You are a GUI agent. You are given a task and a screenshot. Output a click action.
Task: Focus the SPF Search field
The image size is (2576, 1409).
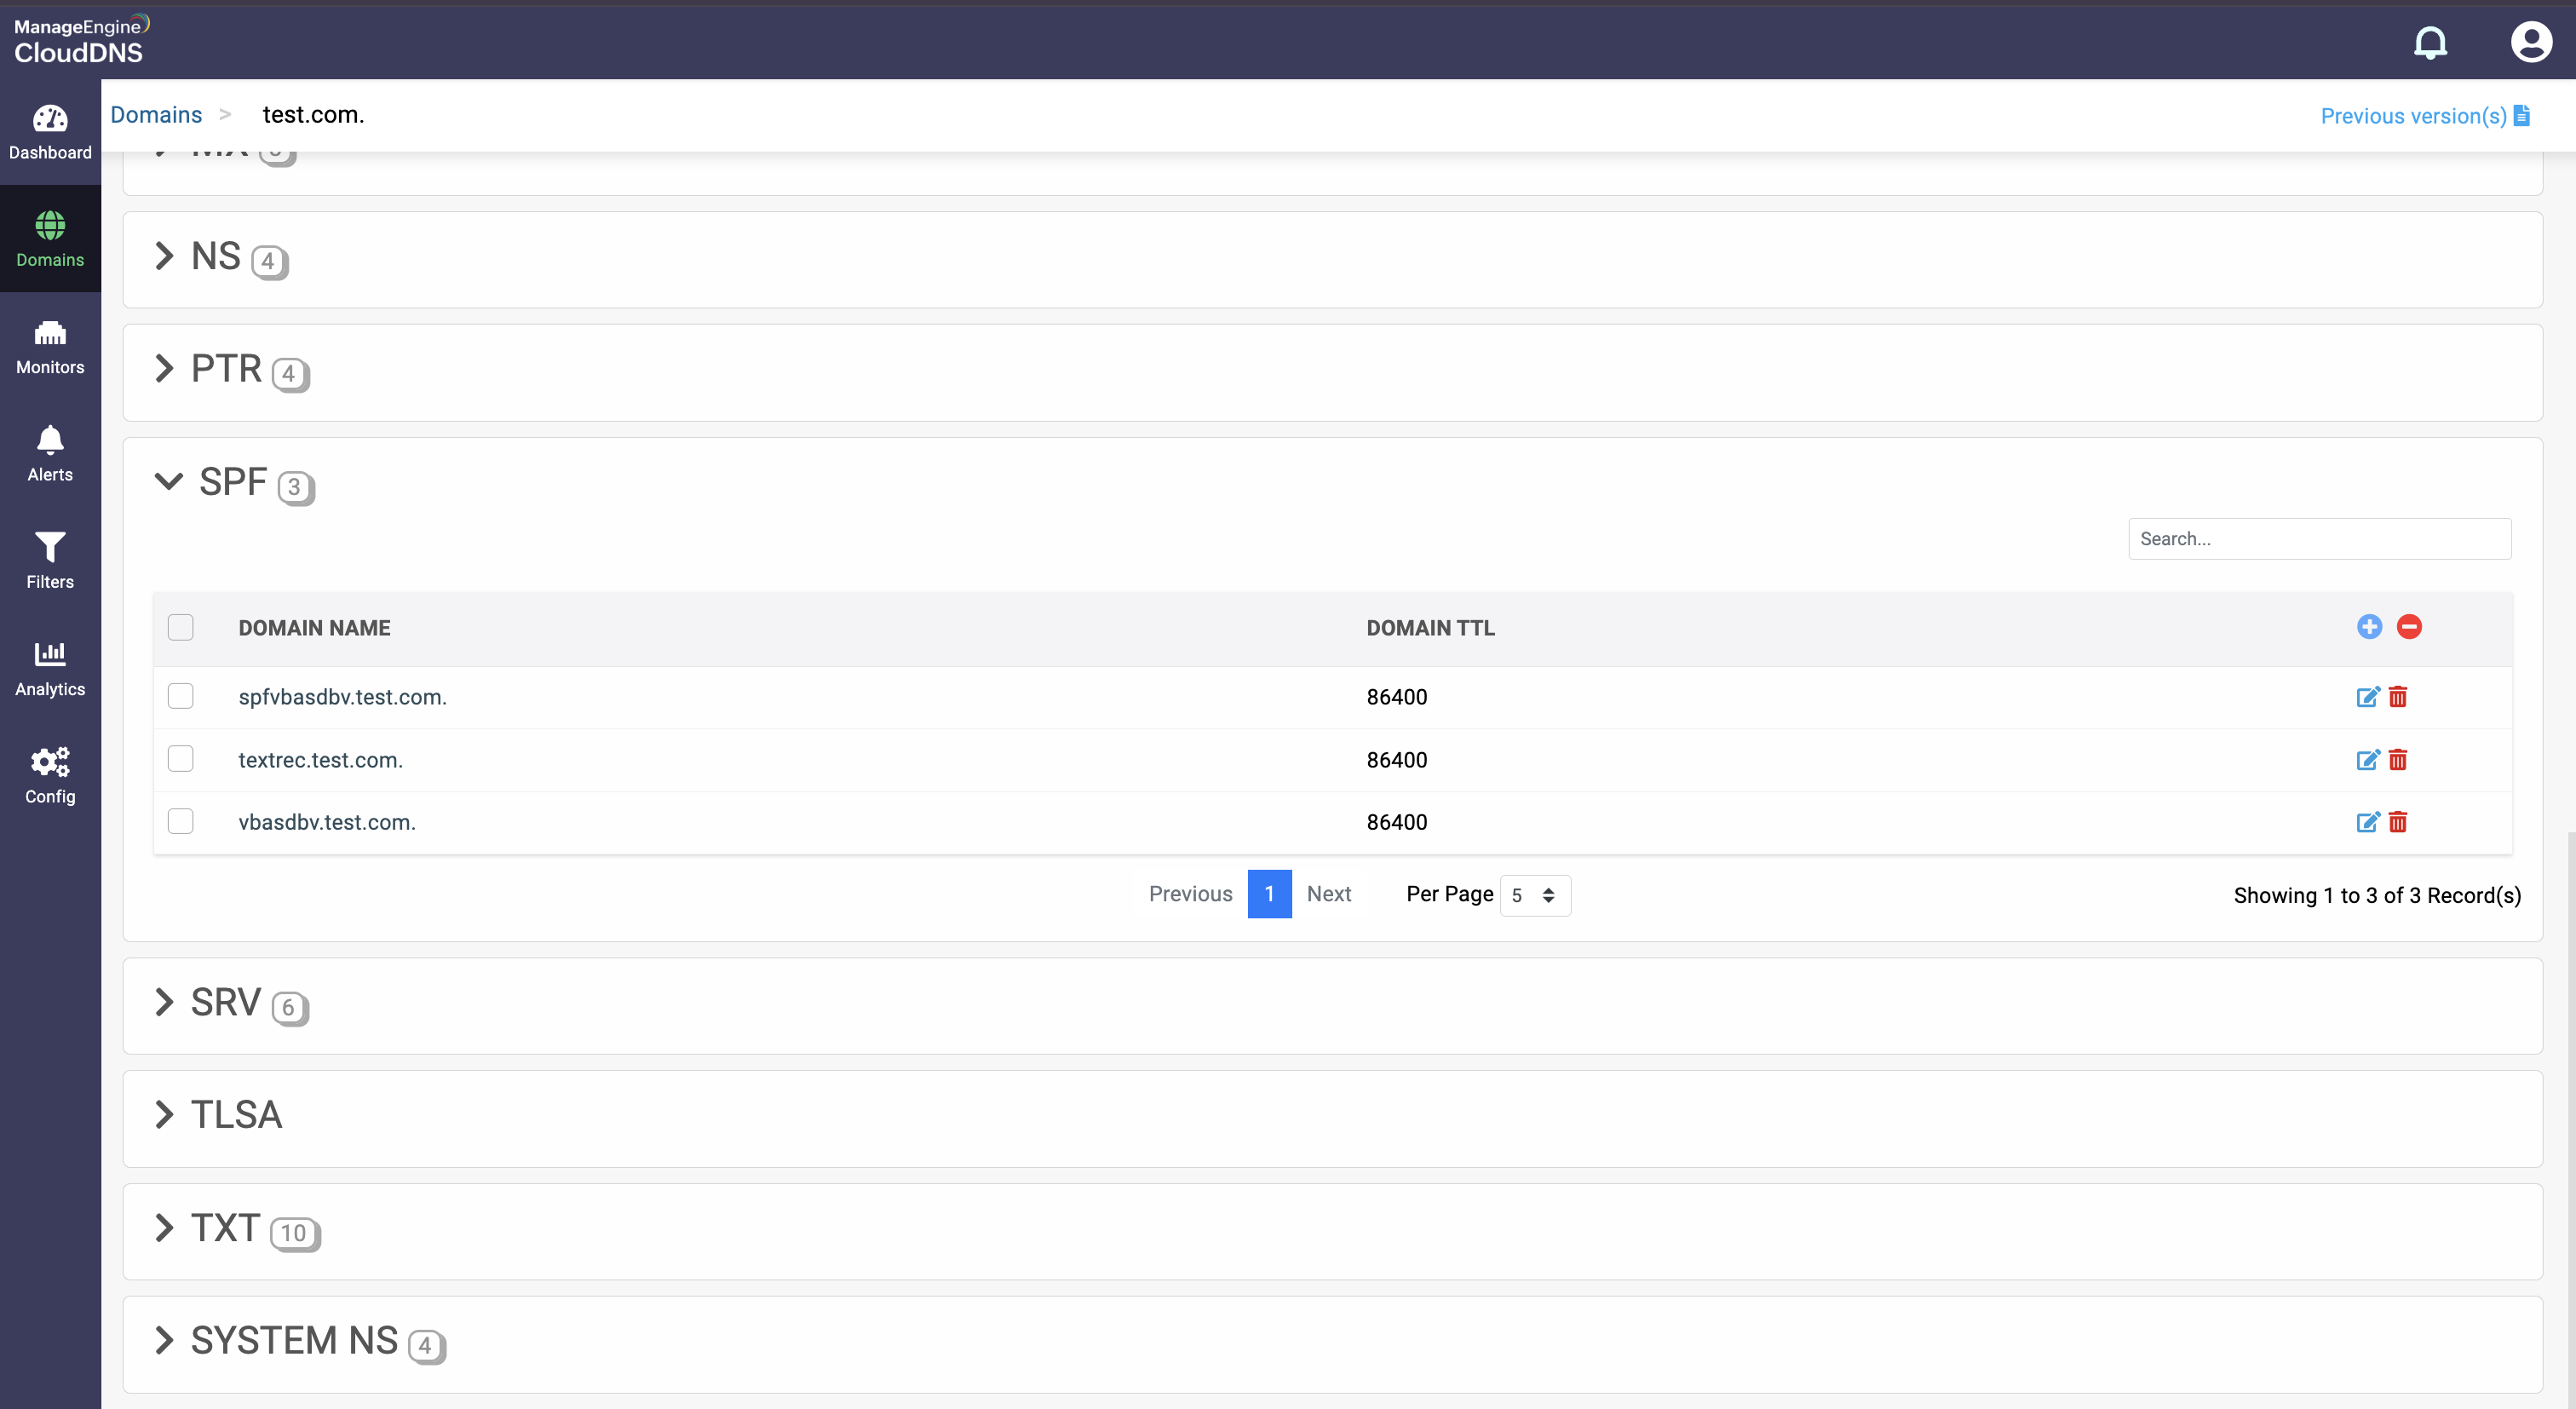coord(2318,539)
